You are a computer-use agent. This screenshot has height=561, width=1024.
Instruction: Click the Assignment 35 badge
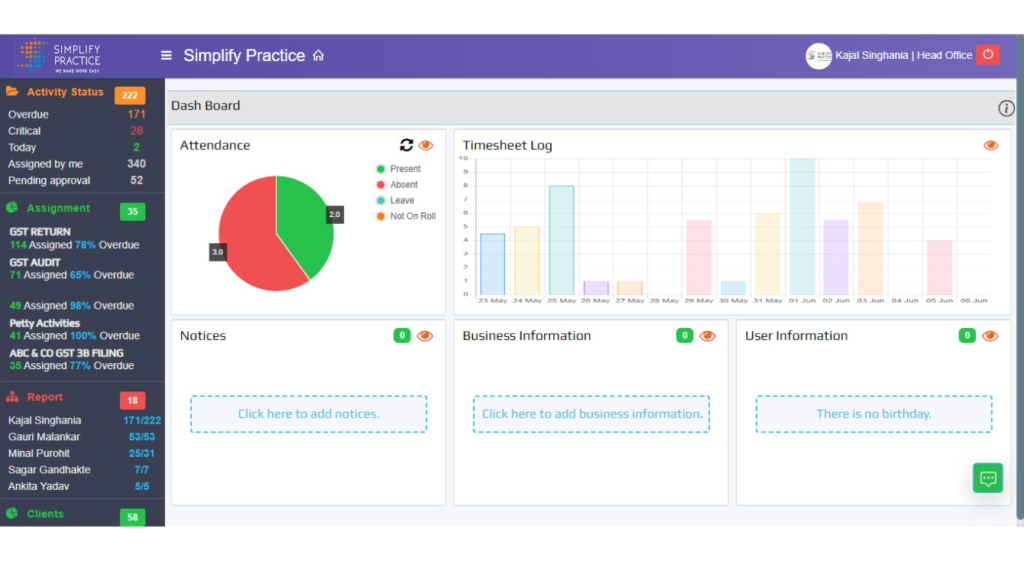tap(133, 212)
